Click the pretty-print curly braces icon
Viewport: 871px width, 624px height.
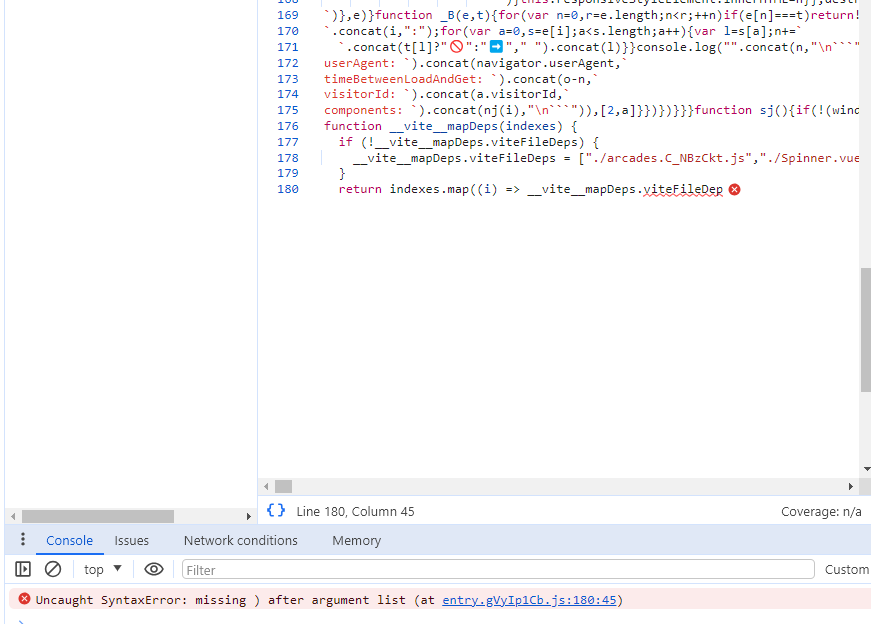(276, 511)
